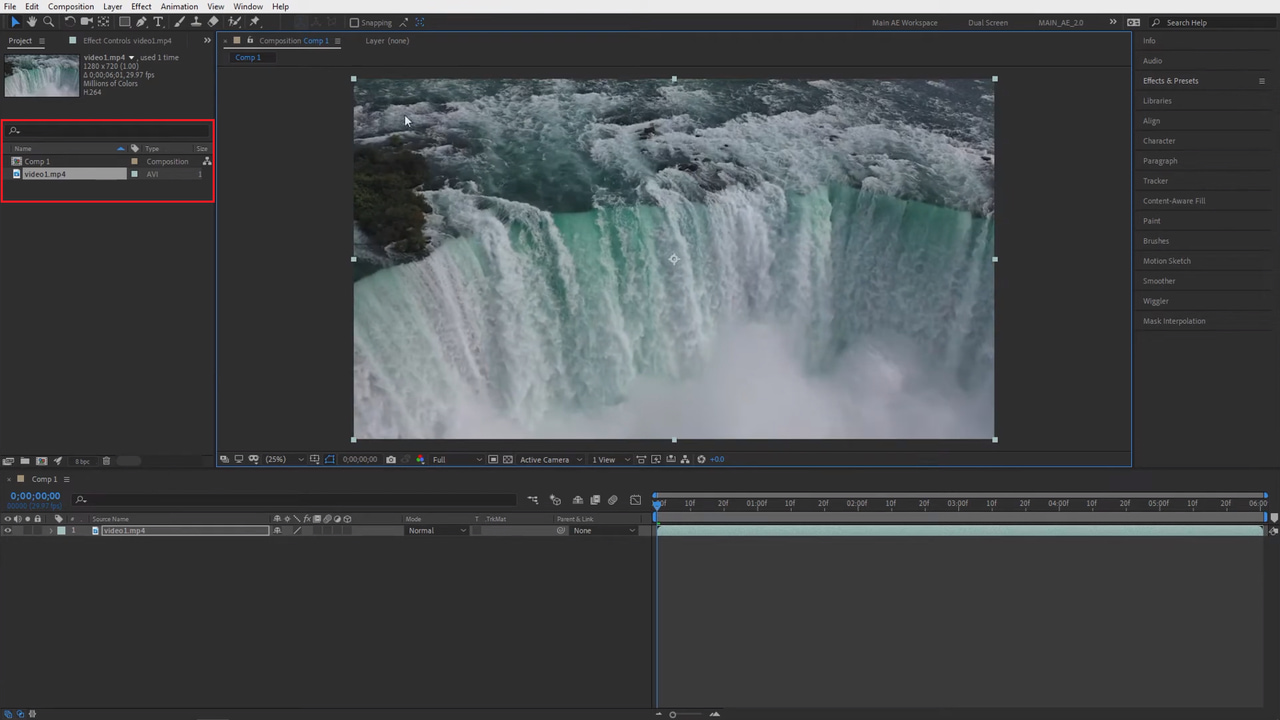Click the snapshot camera icon in viewer
The width and height of the screenshot is (1280, 720).
tap(391, 460)
